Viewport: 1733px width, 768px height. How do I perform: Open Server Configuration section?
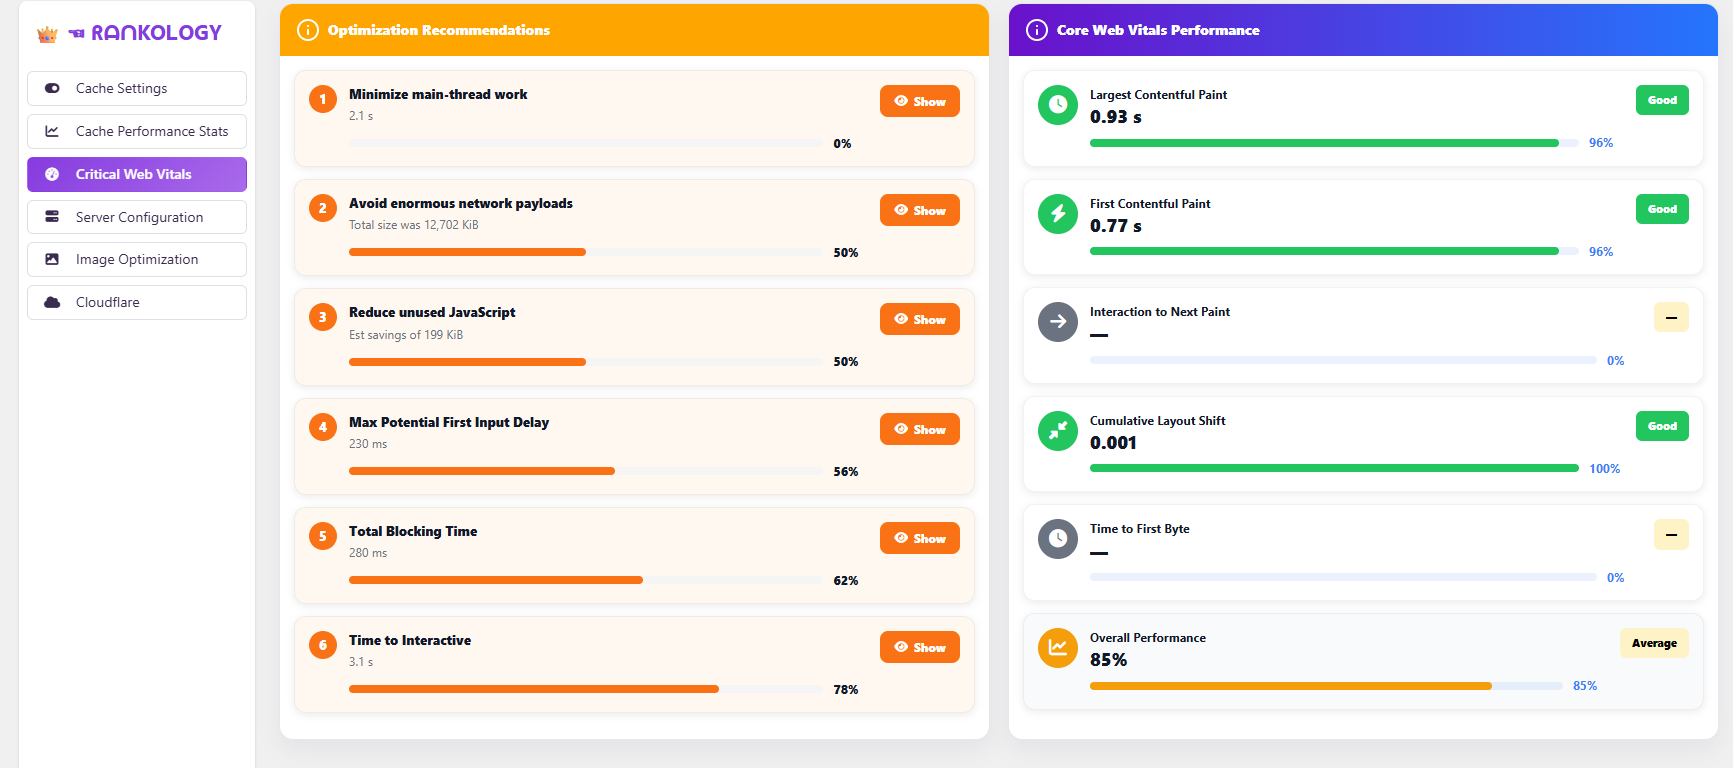click(137, 217)
